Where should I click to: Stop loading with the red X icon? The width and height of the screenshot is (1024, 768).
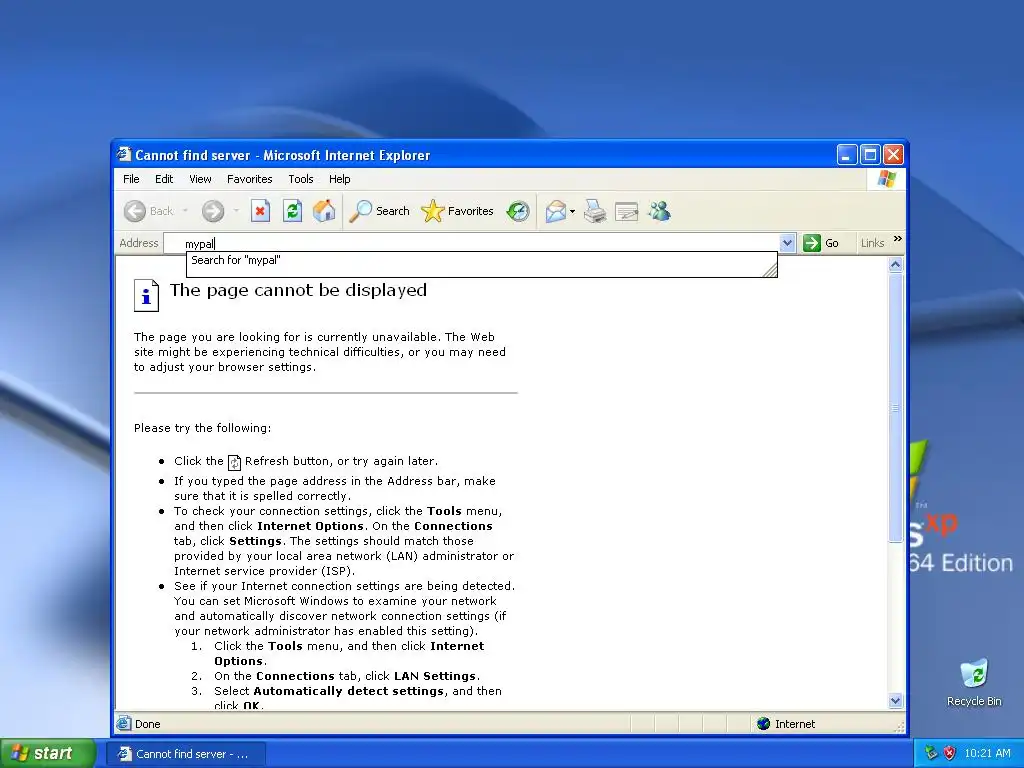coord(260,211)
